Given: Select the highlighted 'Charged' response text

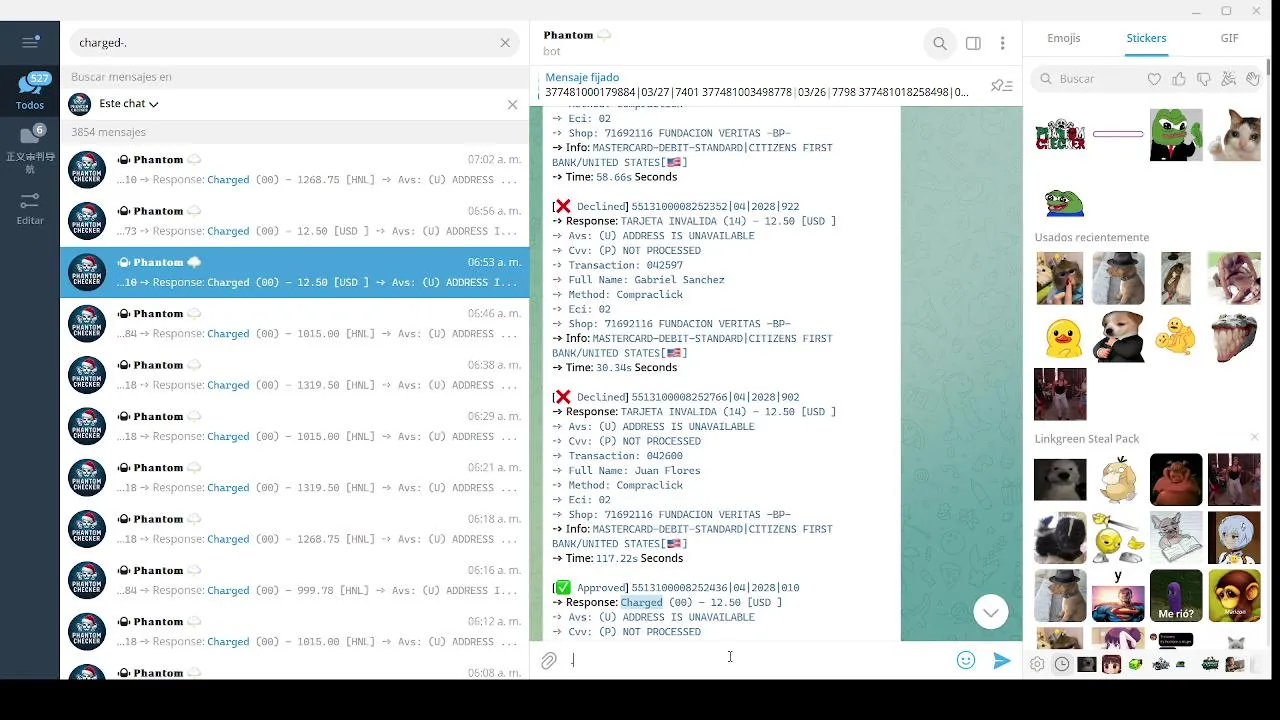Looking at the screenshot, I should [x=642, y=602].
